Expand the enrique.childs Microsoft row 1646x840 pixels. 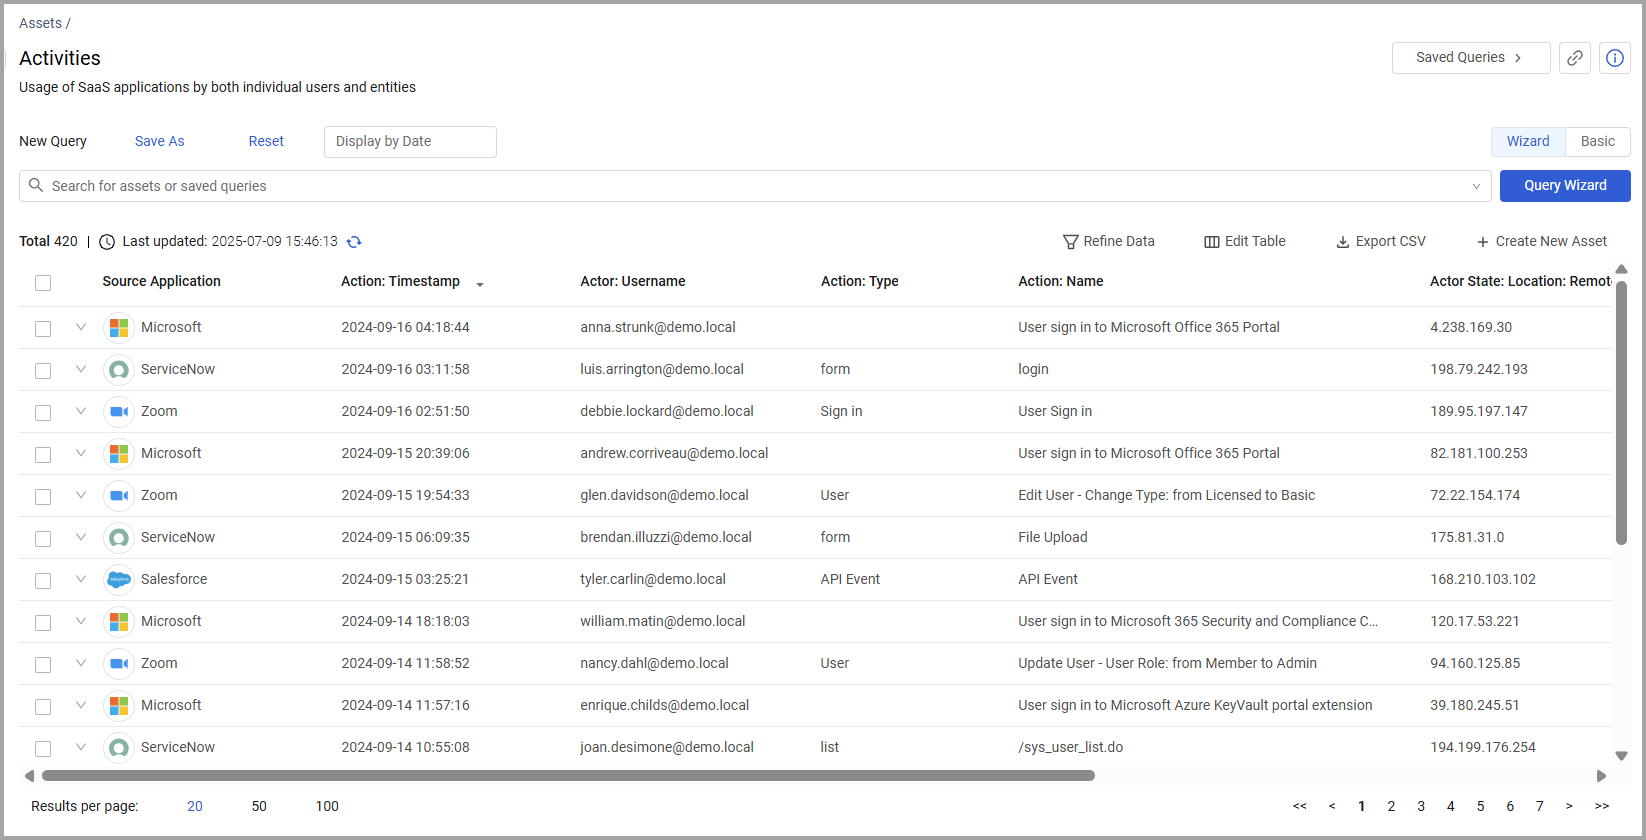point(81,705)
